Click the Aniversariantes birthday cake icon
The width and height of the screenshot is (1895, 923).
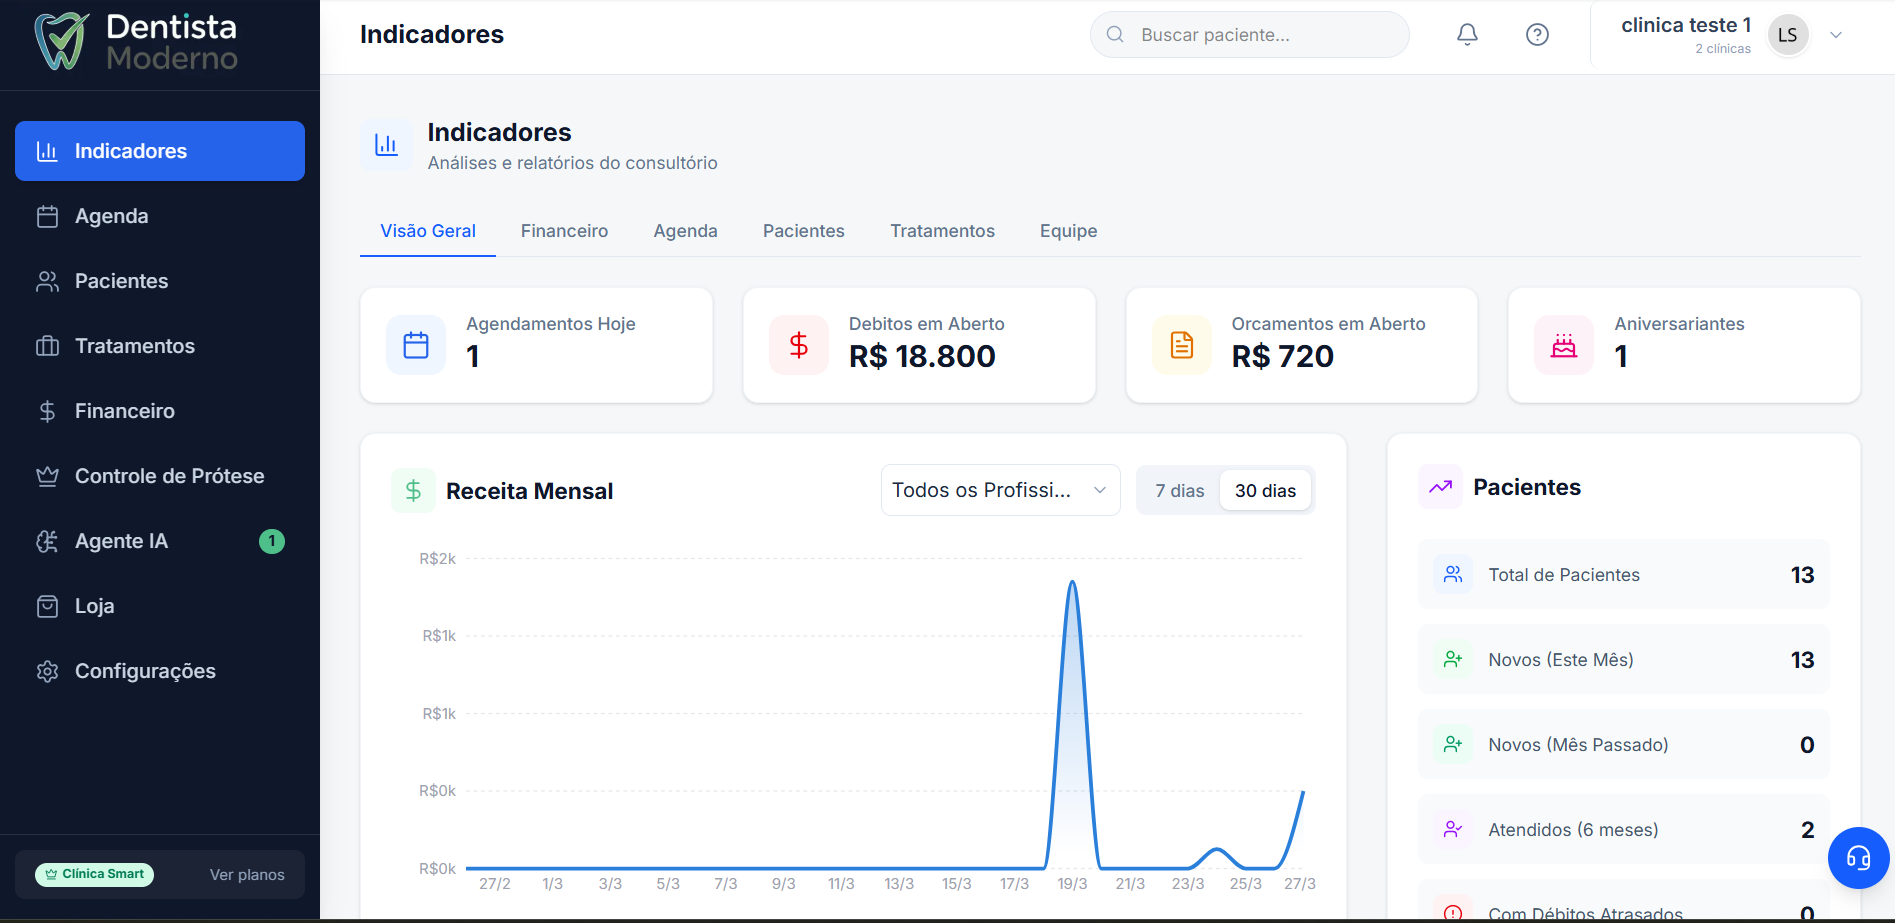(x=1563, y=345)
